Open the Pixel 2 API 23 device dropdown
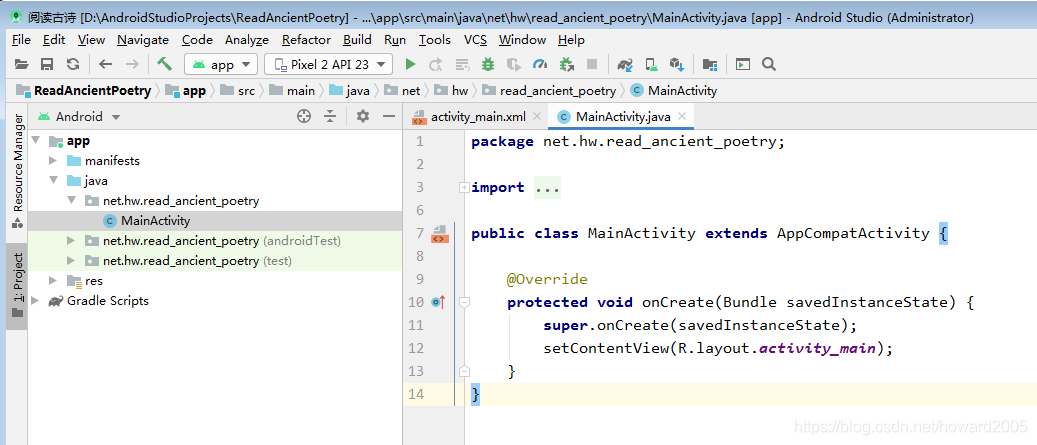Viewport: 1037px width, 445px height. (x=328, y=64)
